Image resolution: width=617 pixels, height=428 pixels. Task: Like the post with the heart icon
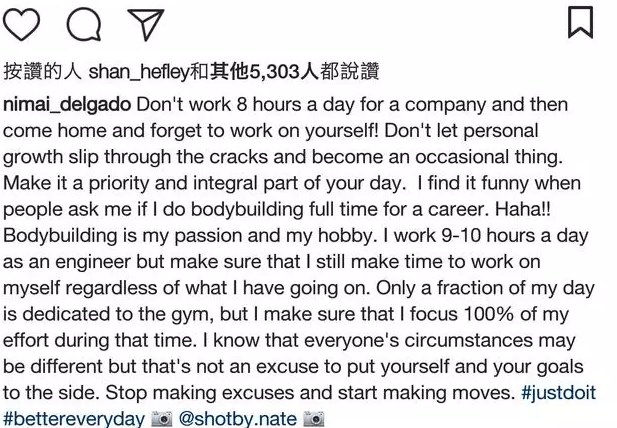pyautogui.click(x=24, y=22)
